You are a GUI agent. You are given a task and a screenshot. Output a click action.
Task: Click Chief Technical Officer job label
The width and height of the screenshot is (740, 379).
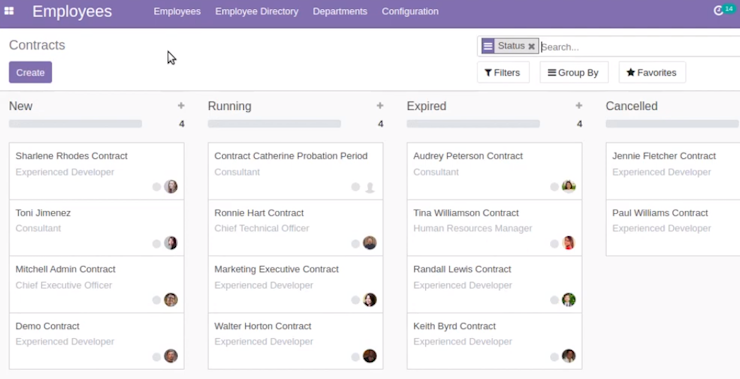261,228
